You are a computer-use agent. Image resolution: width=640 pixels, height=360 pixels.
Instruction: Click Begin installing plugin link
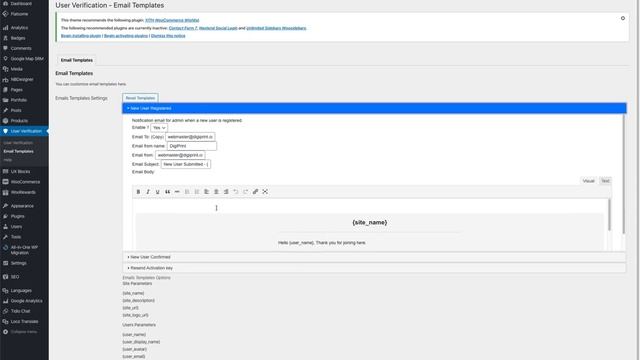[x=81, y=36]
